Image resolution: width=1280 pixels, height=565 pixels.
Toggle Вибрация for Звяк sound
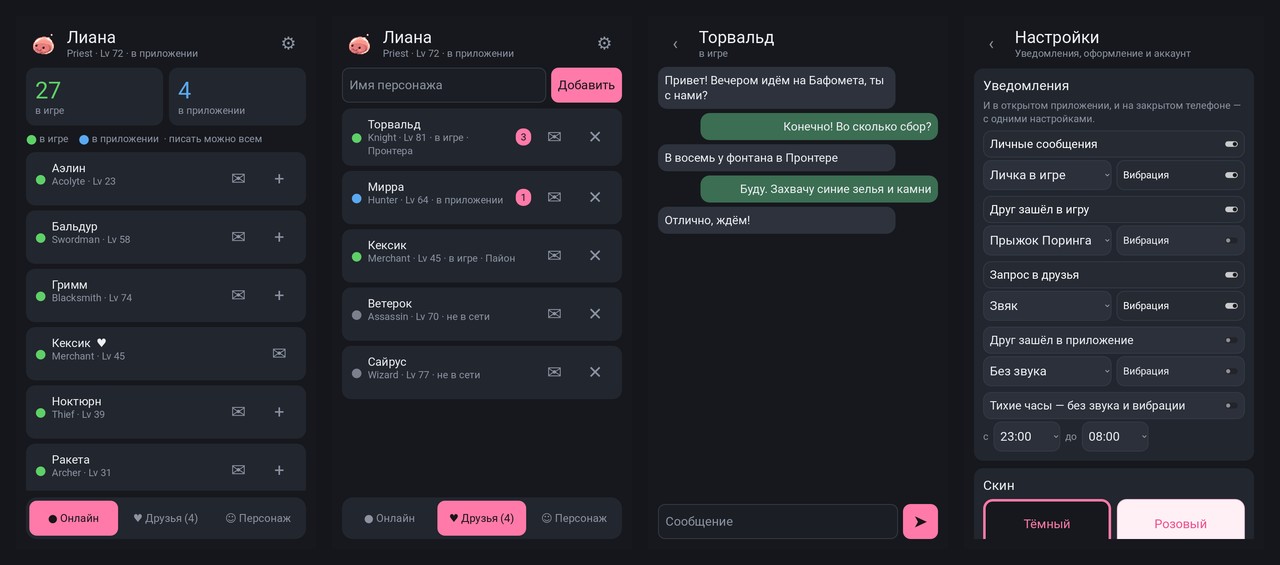(x=1231, y=306)
